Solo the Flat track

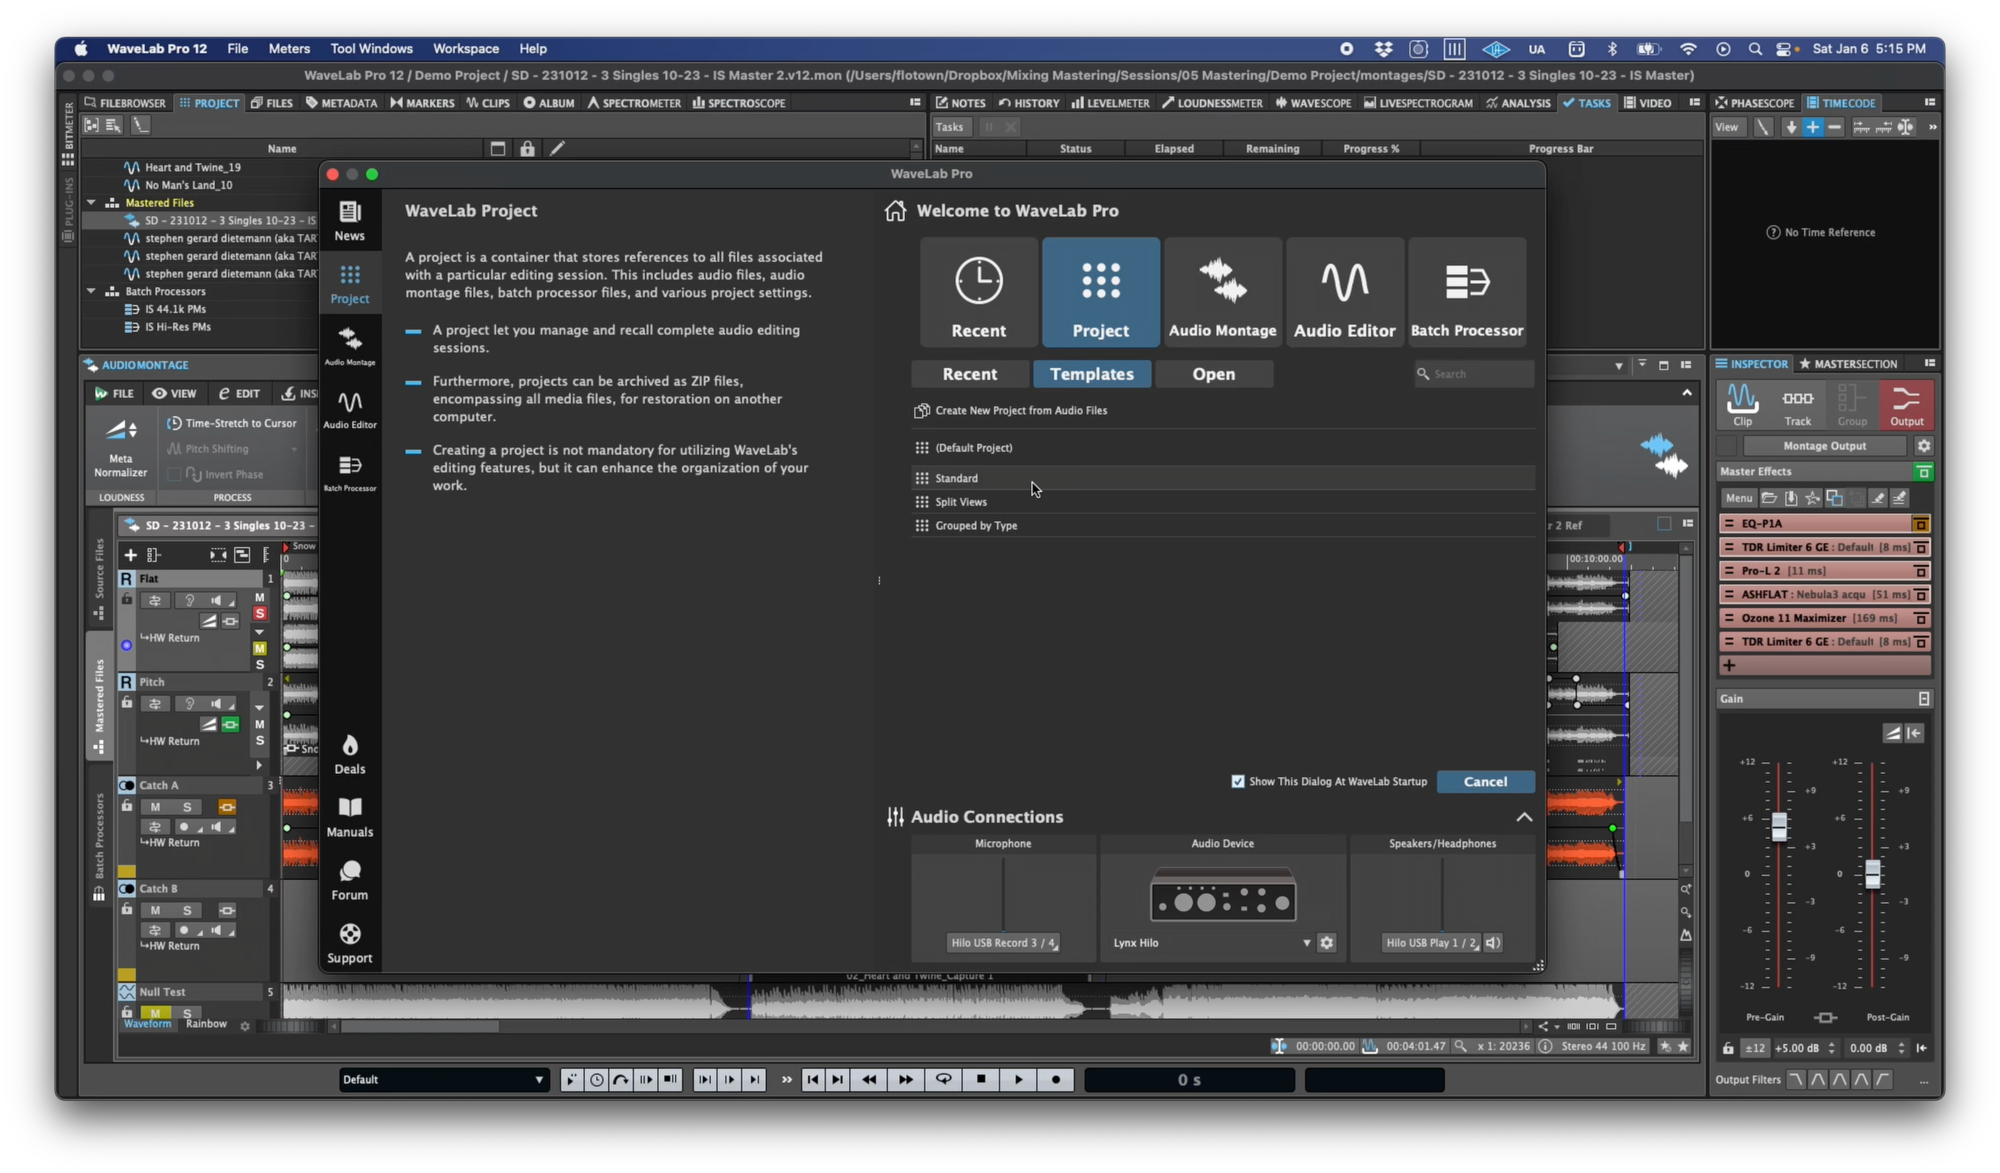[x=259, y=613]
